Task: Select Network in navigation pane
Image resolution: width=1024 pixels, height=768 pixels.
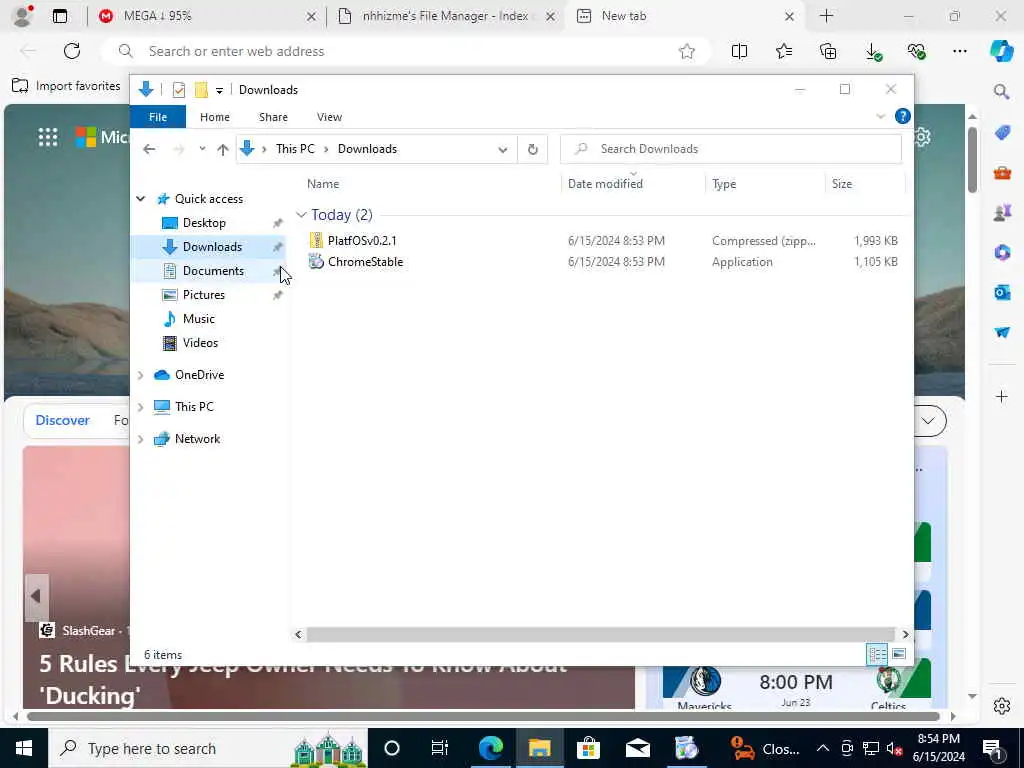Action: [x=197, y=439]
